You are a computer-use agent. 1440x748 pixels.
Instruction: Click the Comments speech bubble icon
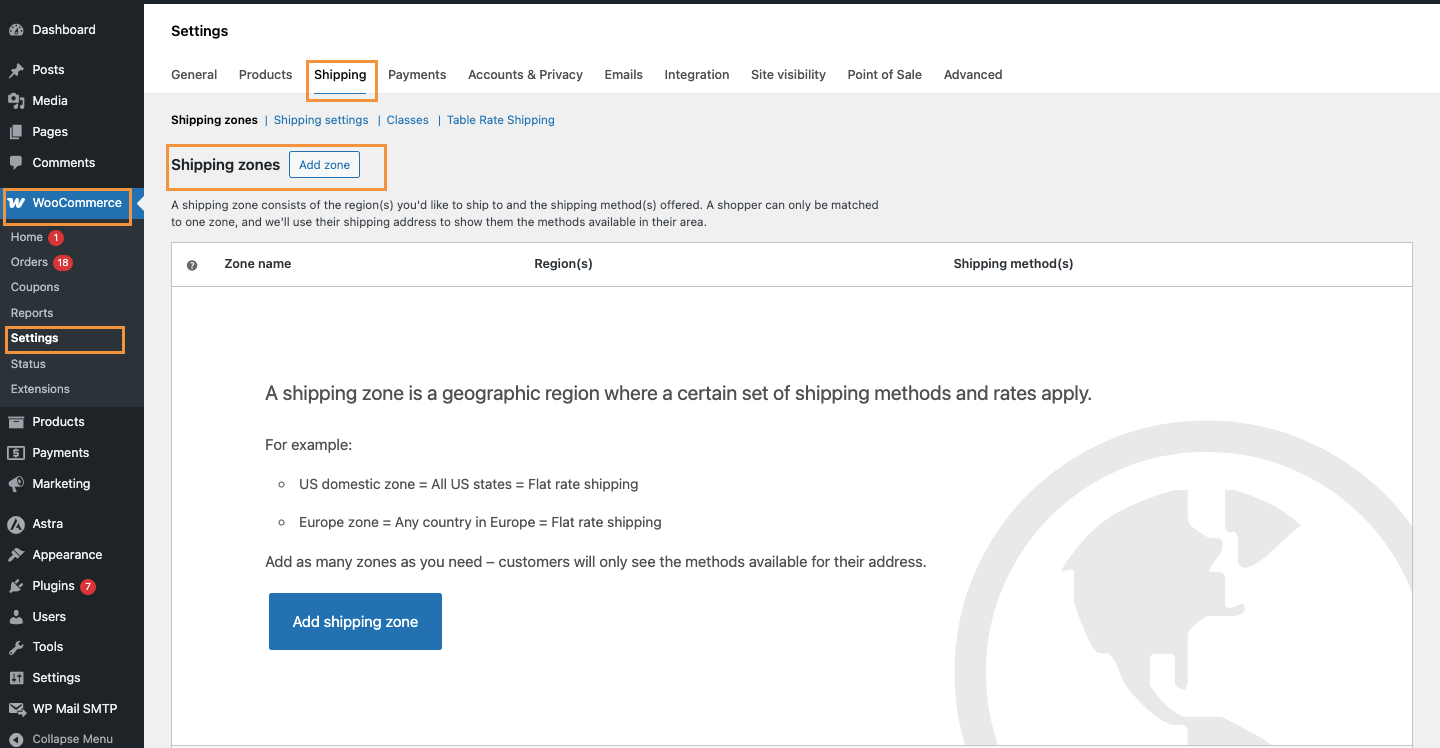click(x=16, y=162)
